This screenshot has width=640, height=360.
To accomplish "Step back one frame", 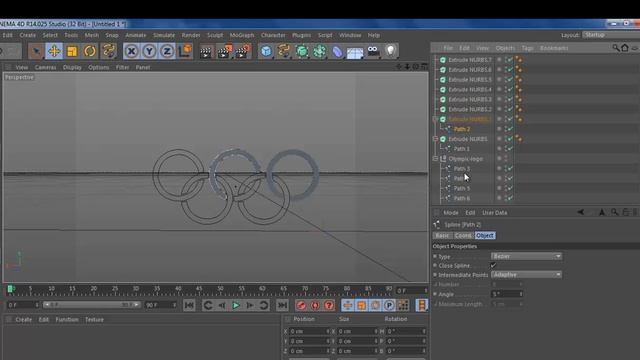I will pos(222,305).
